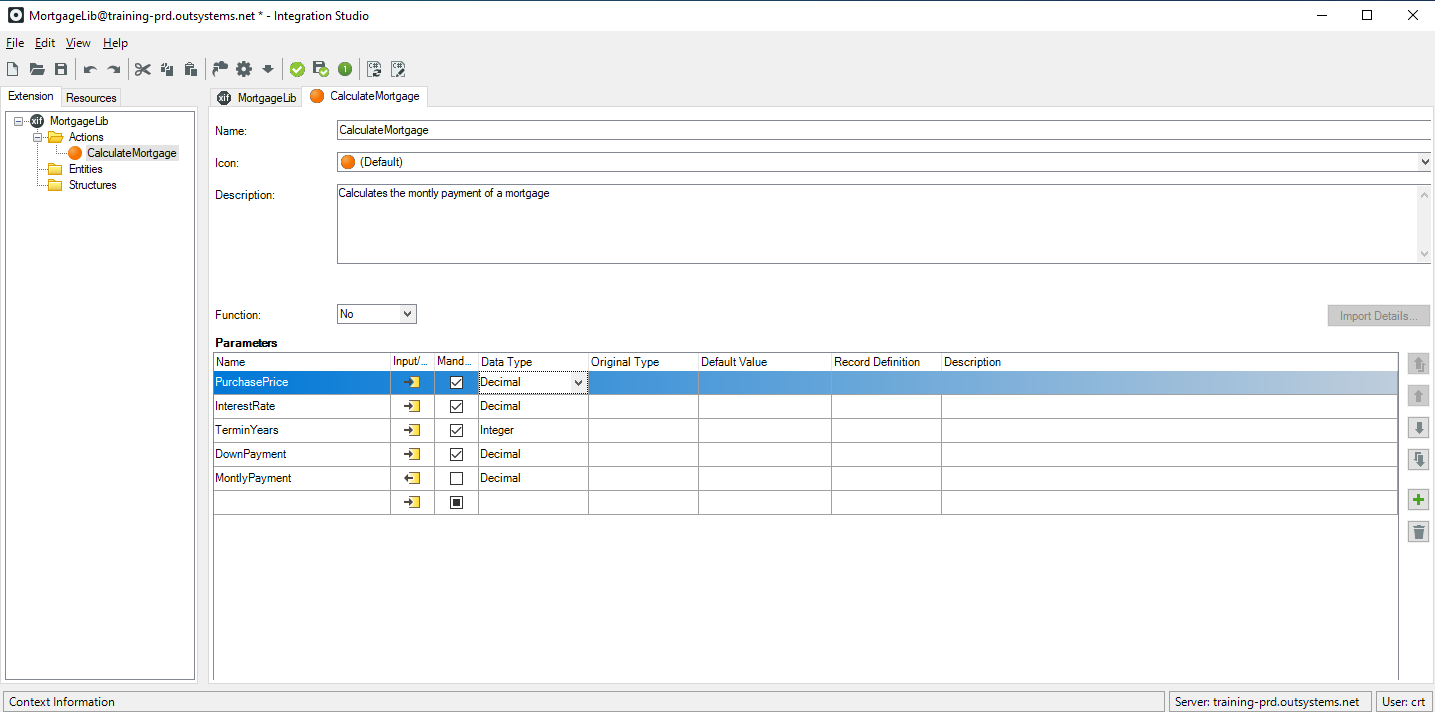1435x712 pixels.
Task: Open the Edit menu
Action: (x=44, y=43)
